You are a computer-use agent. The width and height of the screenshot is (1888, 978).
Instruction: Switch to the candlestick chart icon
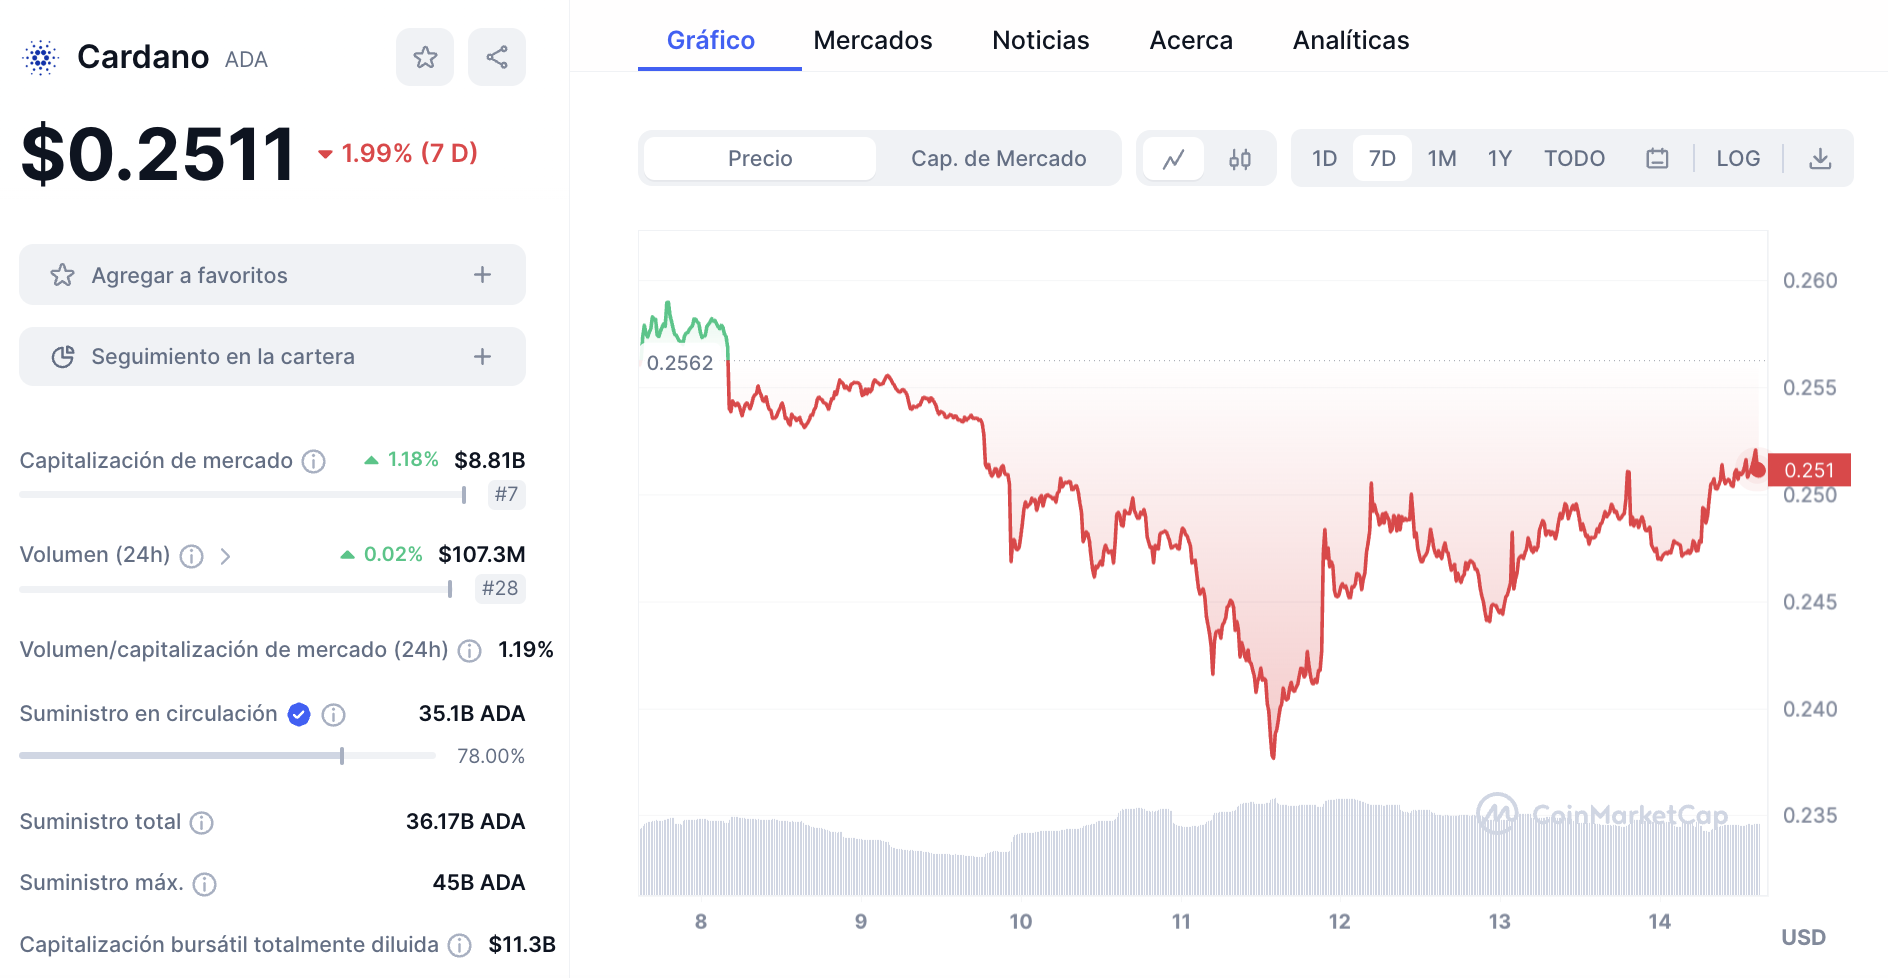(x=1240, y=158)
